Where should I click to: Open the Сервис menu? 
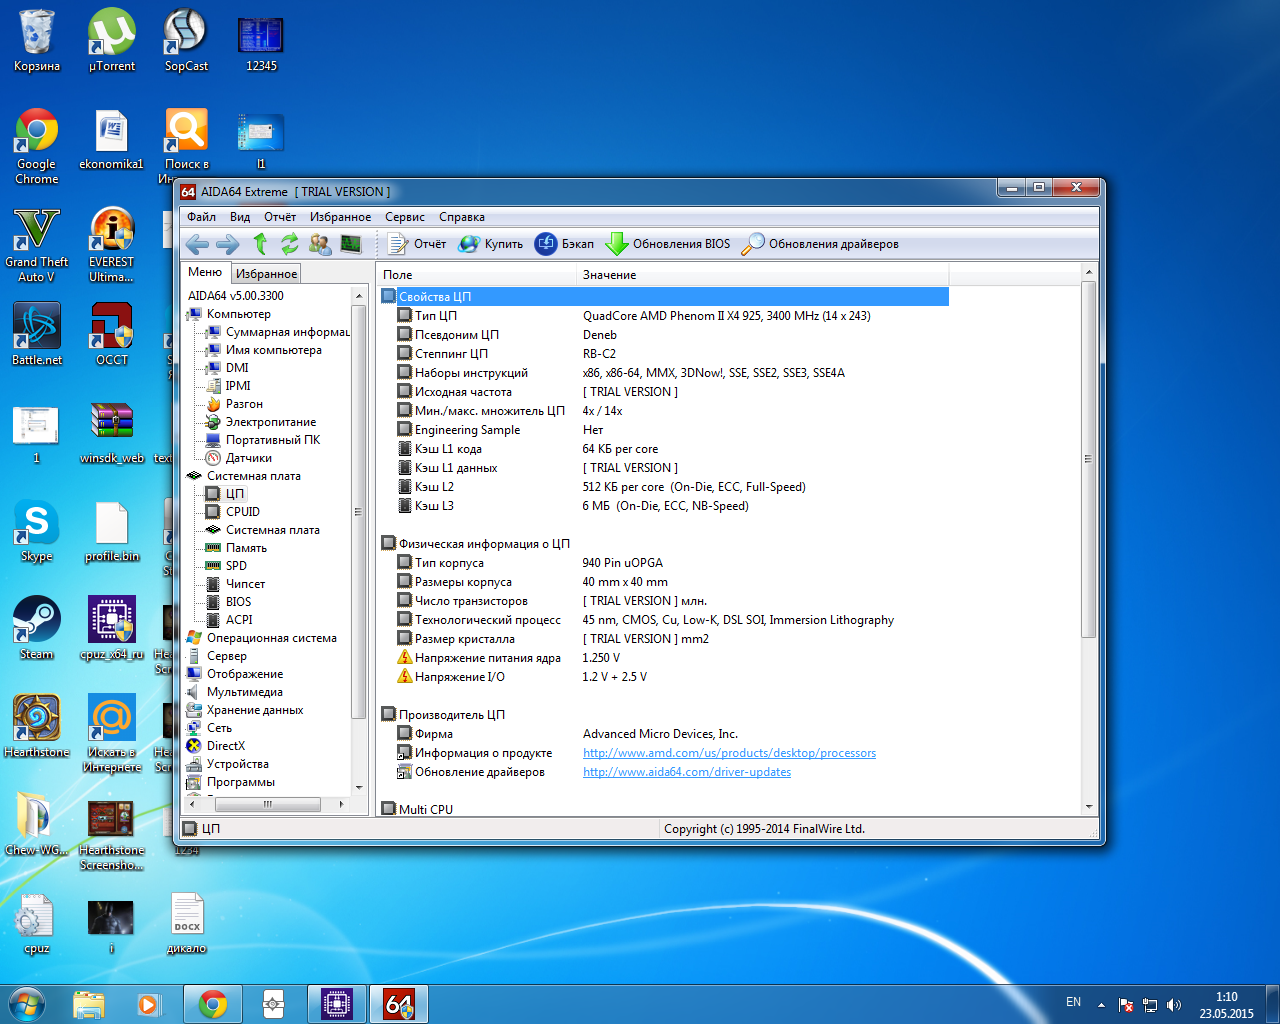[404, 217]
